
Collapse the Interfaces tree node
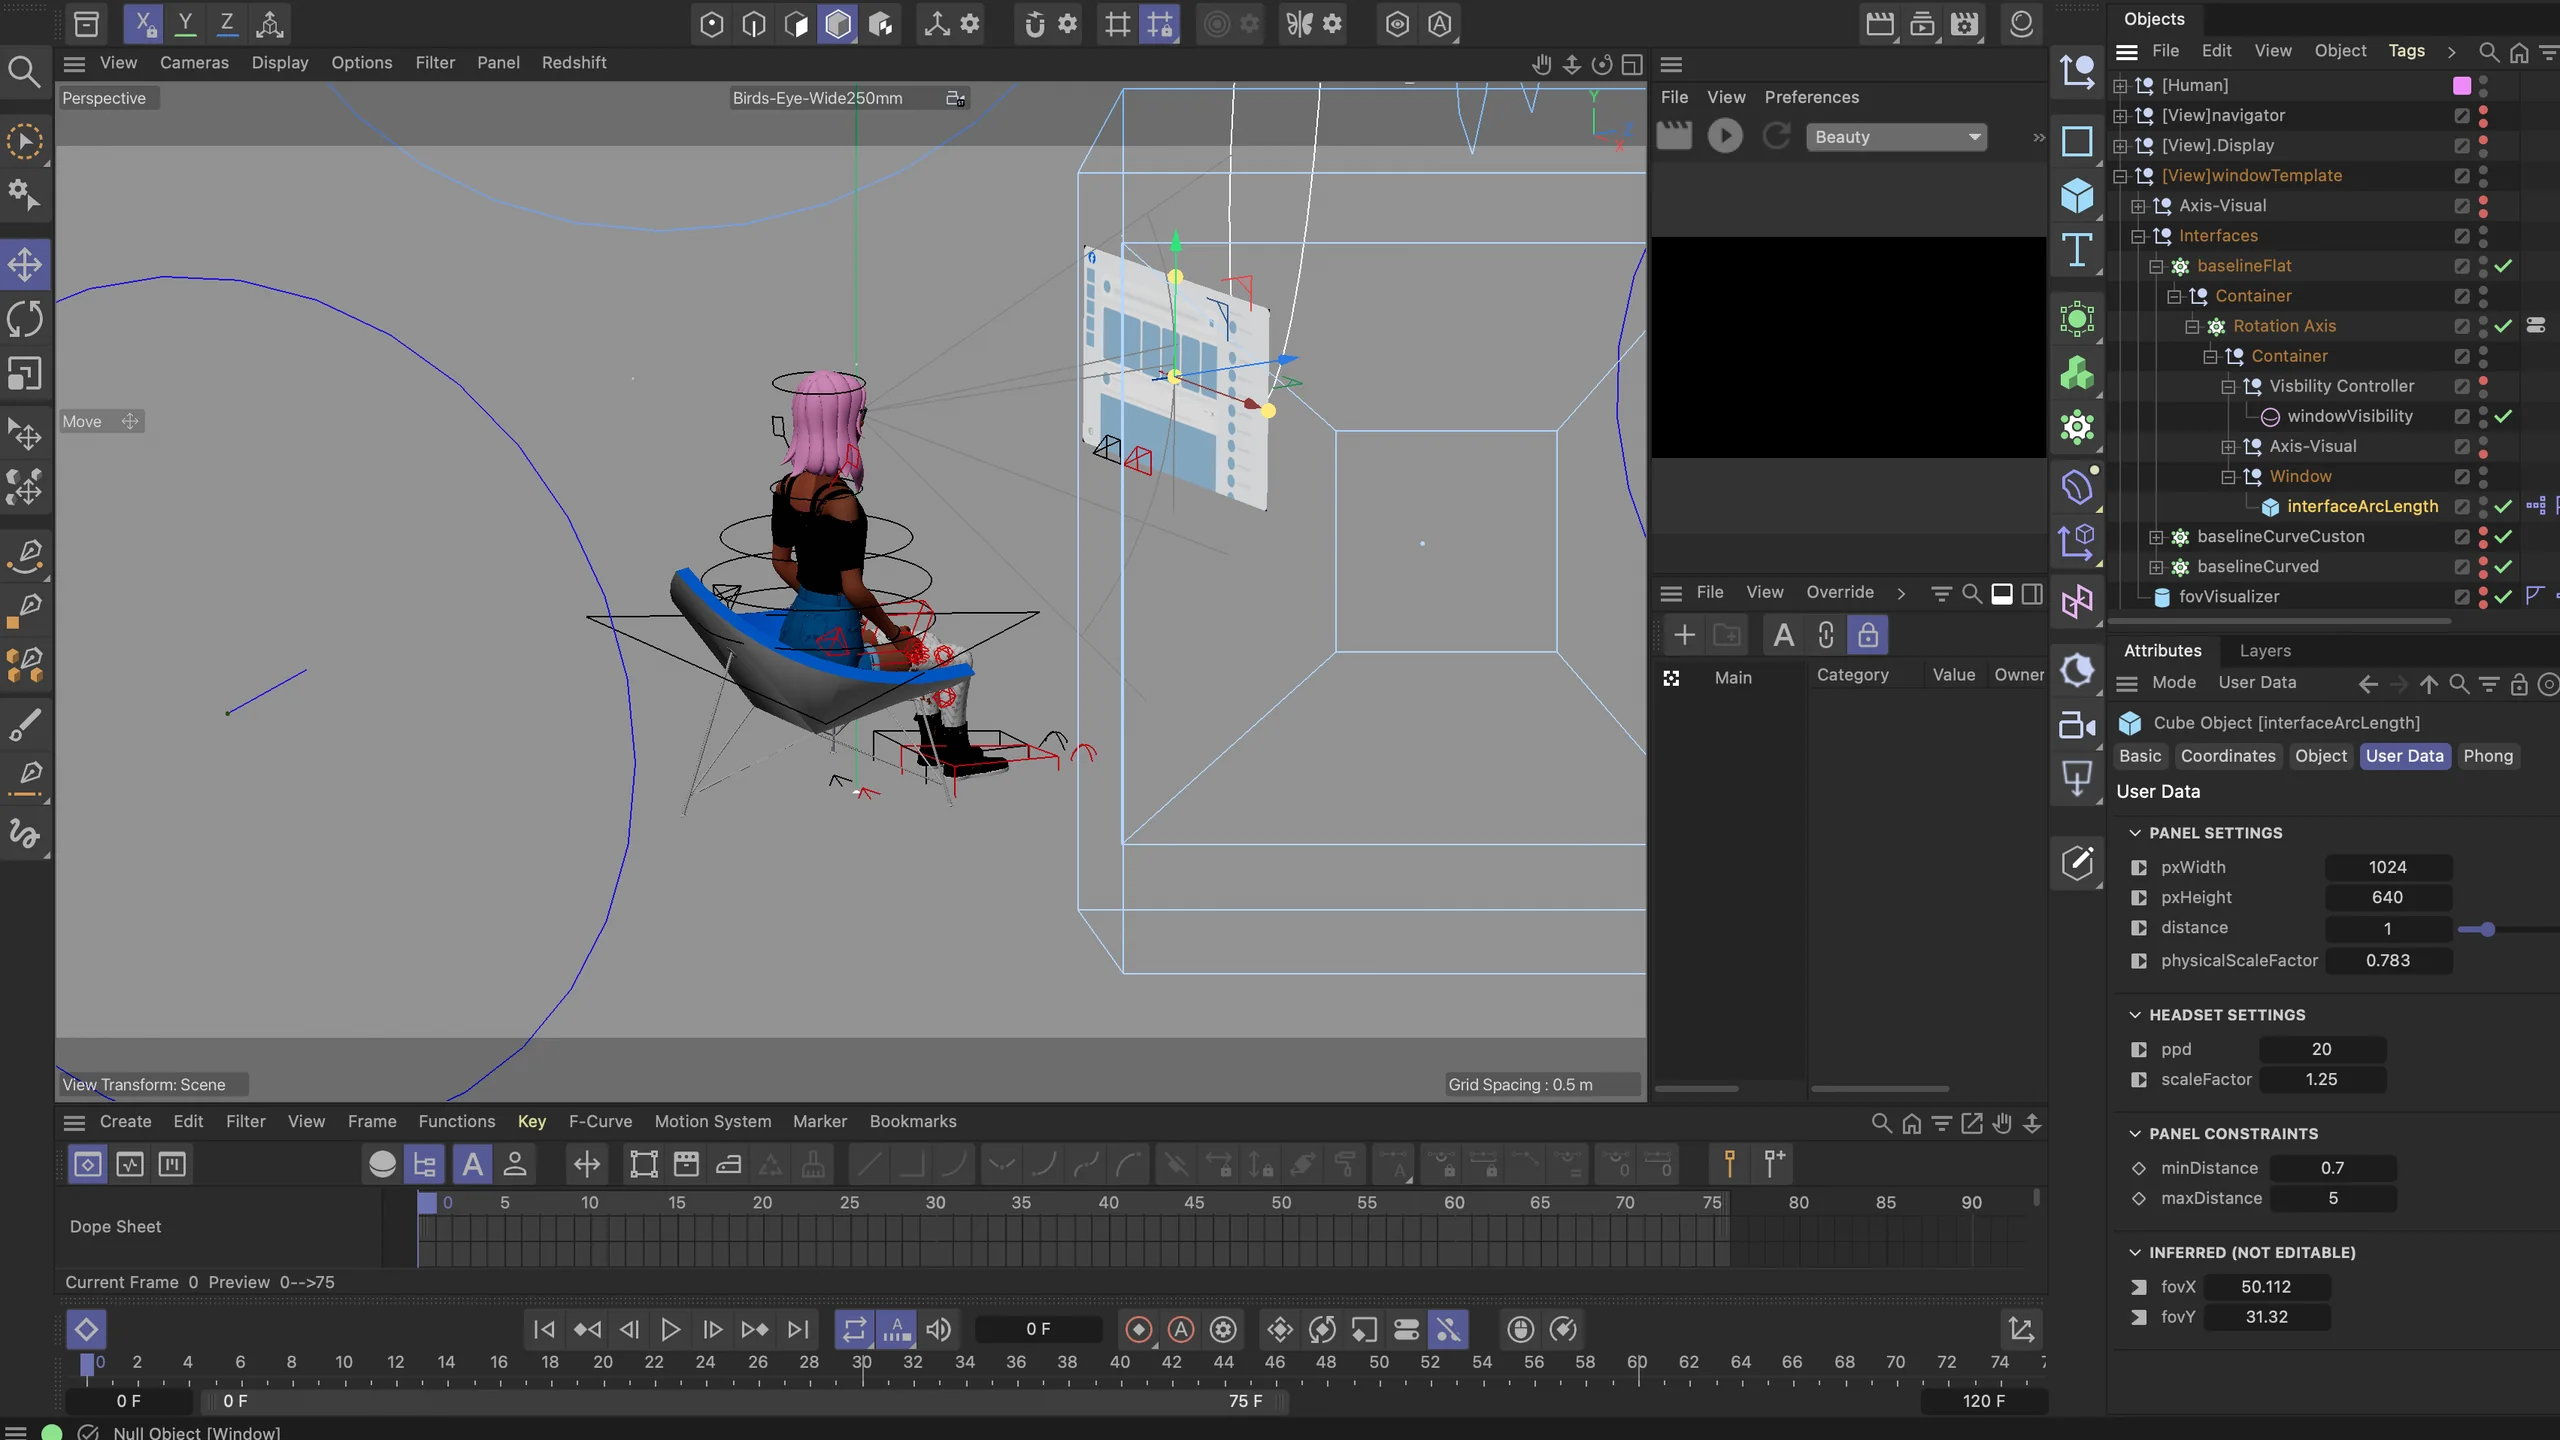tap(2138, 236)
